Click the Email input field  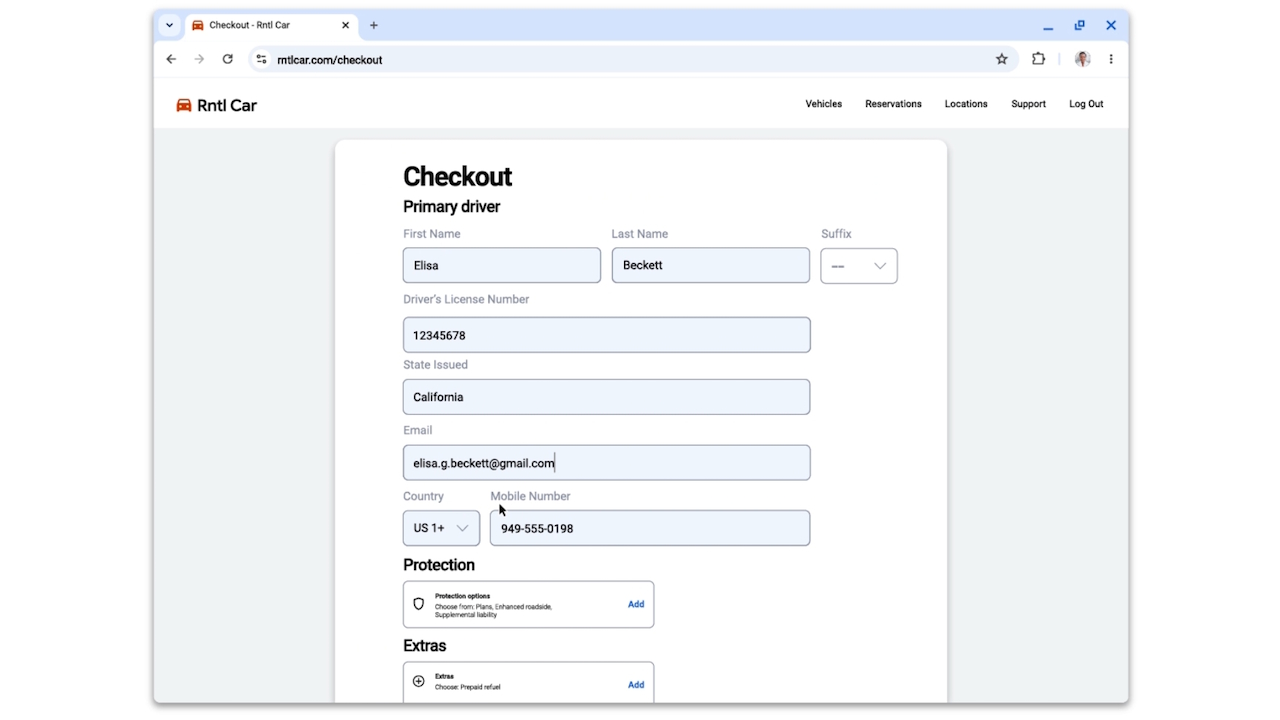click(606, 462)
